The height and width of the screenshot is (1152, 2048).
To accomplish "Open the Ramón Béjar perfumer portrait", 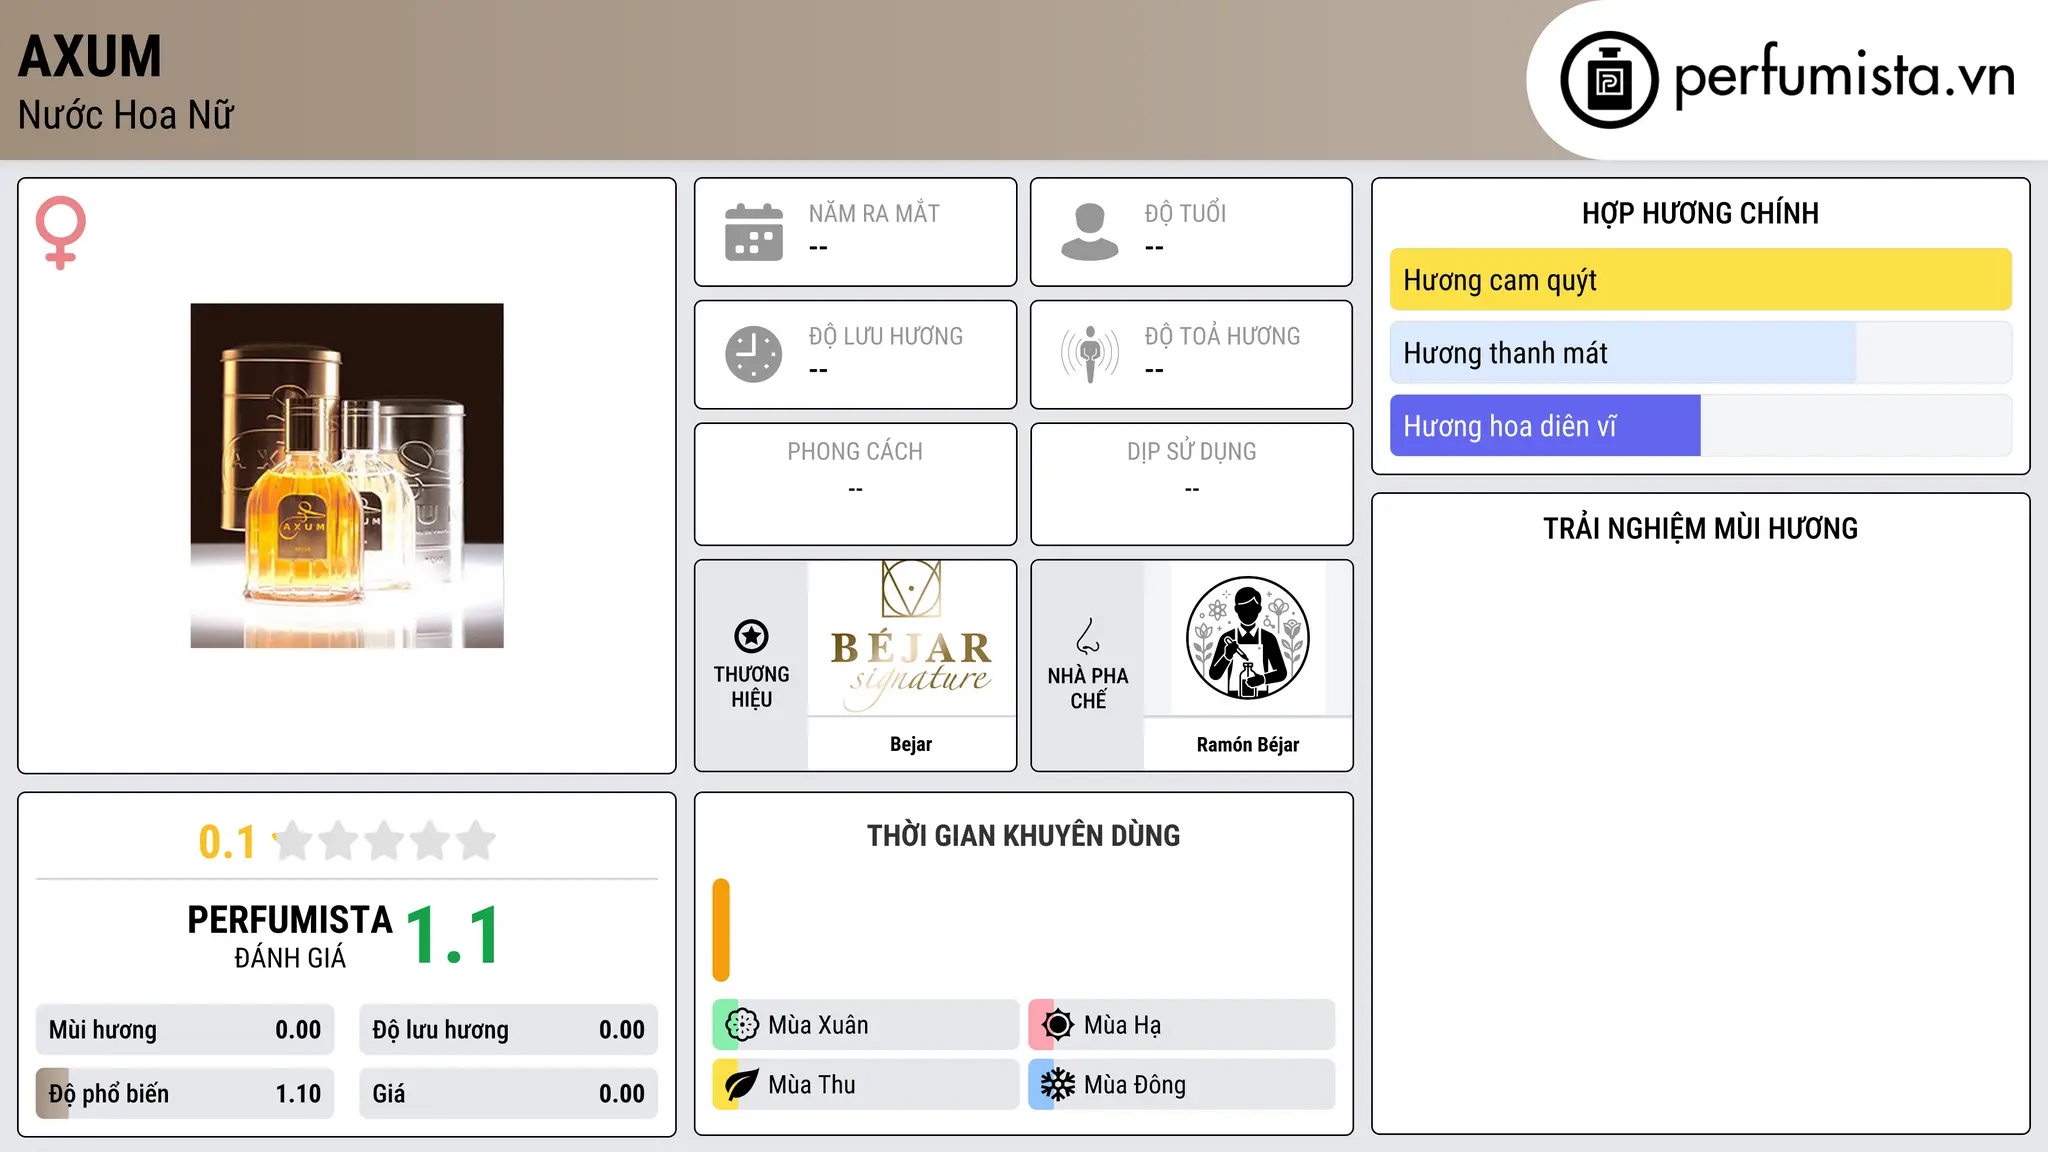I will [1248, 638].
